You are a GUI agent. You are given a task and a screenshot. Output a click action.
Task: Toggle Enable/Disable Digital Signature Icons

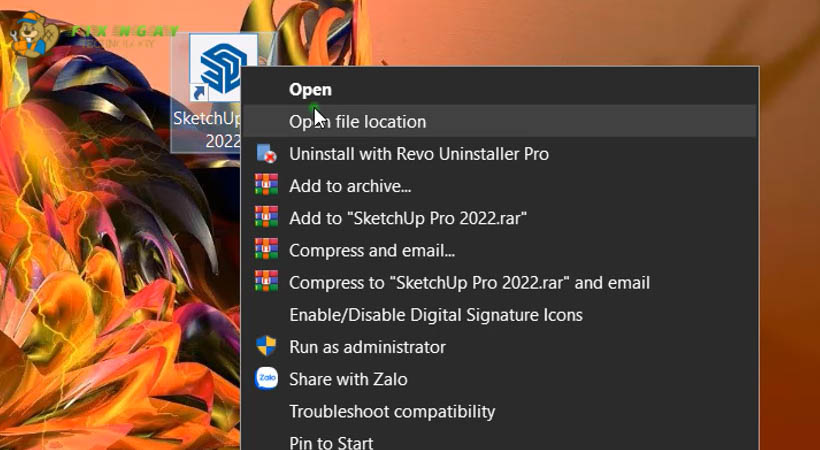pyautogui.click(x=435, y=315)
